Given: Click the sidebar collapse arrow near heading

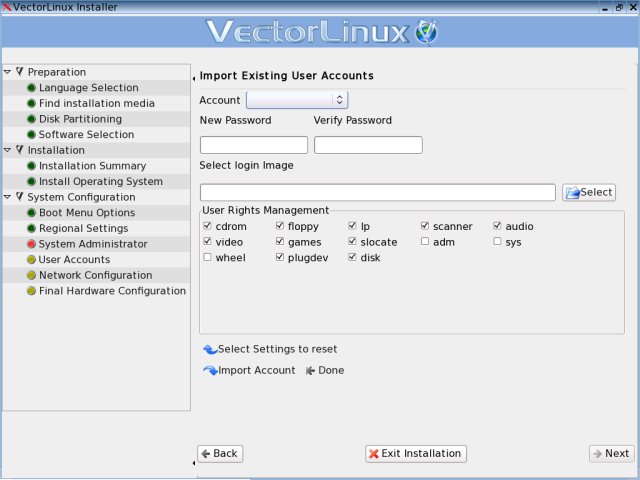Looking at the screenshot, I should coord(194,78).
